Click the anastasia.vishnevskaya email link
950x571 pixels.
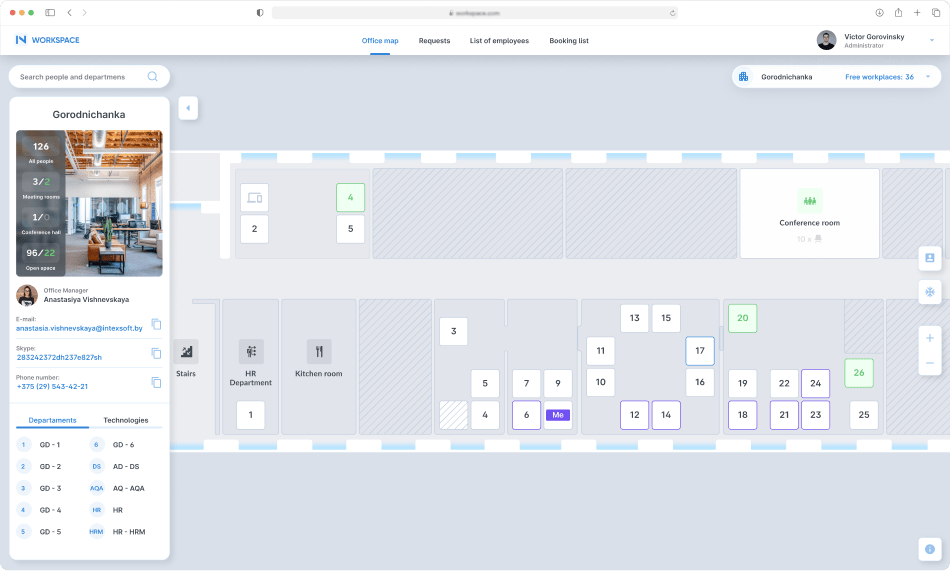(x=80, y=328)
